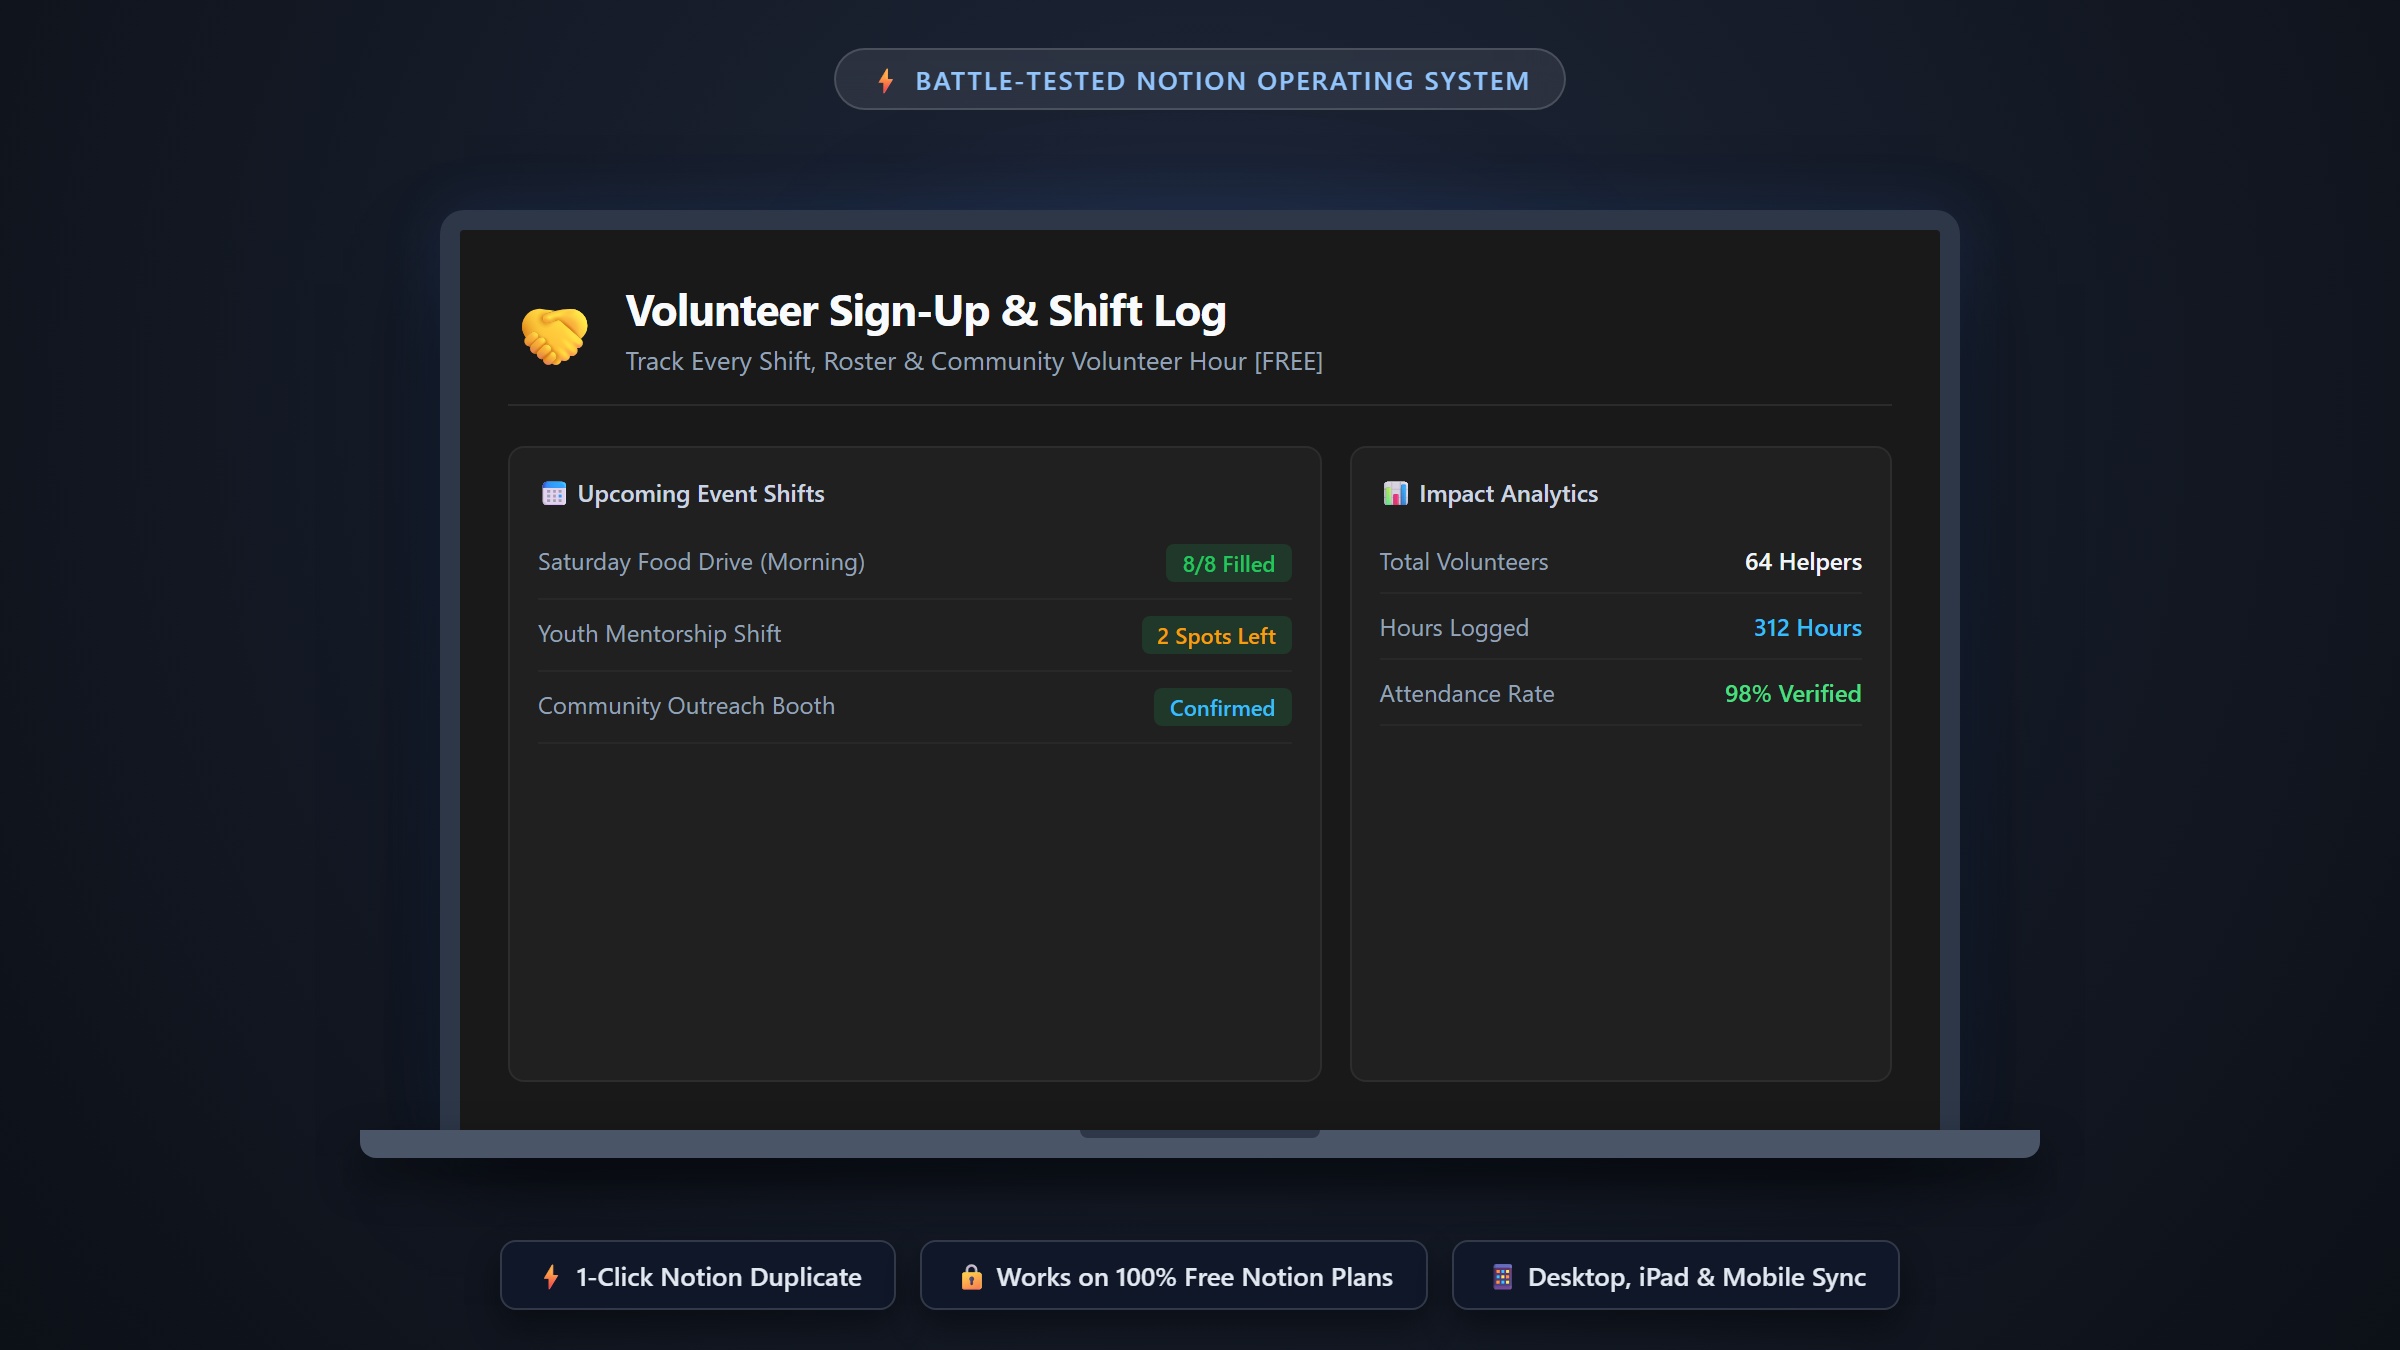Select the Community Outreach Booth row
2400x1350 pixels.
point(914,707)
